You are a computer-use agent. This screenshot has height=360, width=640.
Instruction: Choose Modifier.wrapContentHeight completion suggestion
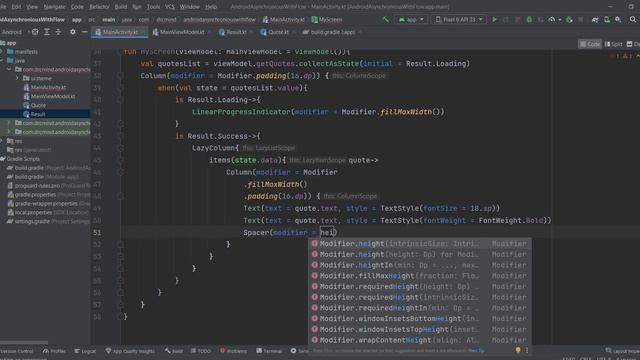click(x=420, y=340)
